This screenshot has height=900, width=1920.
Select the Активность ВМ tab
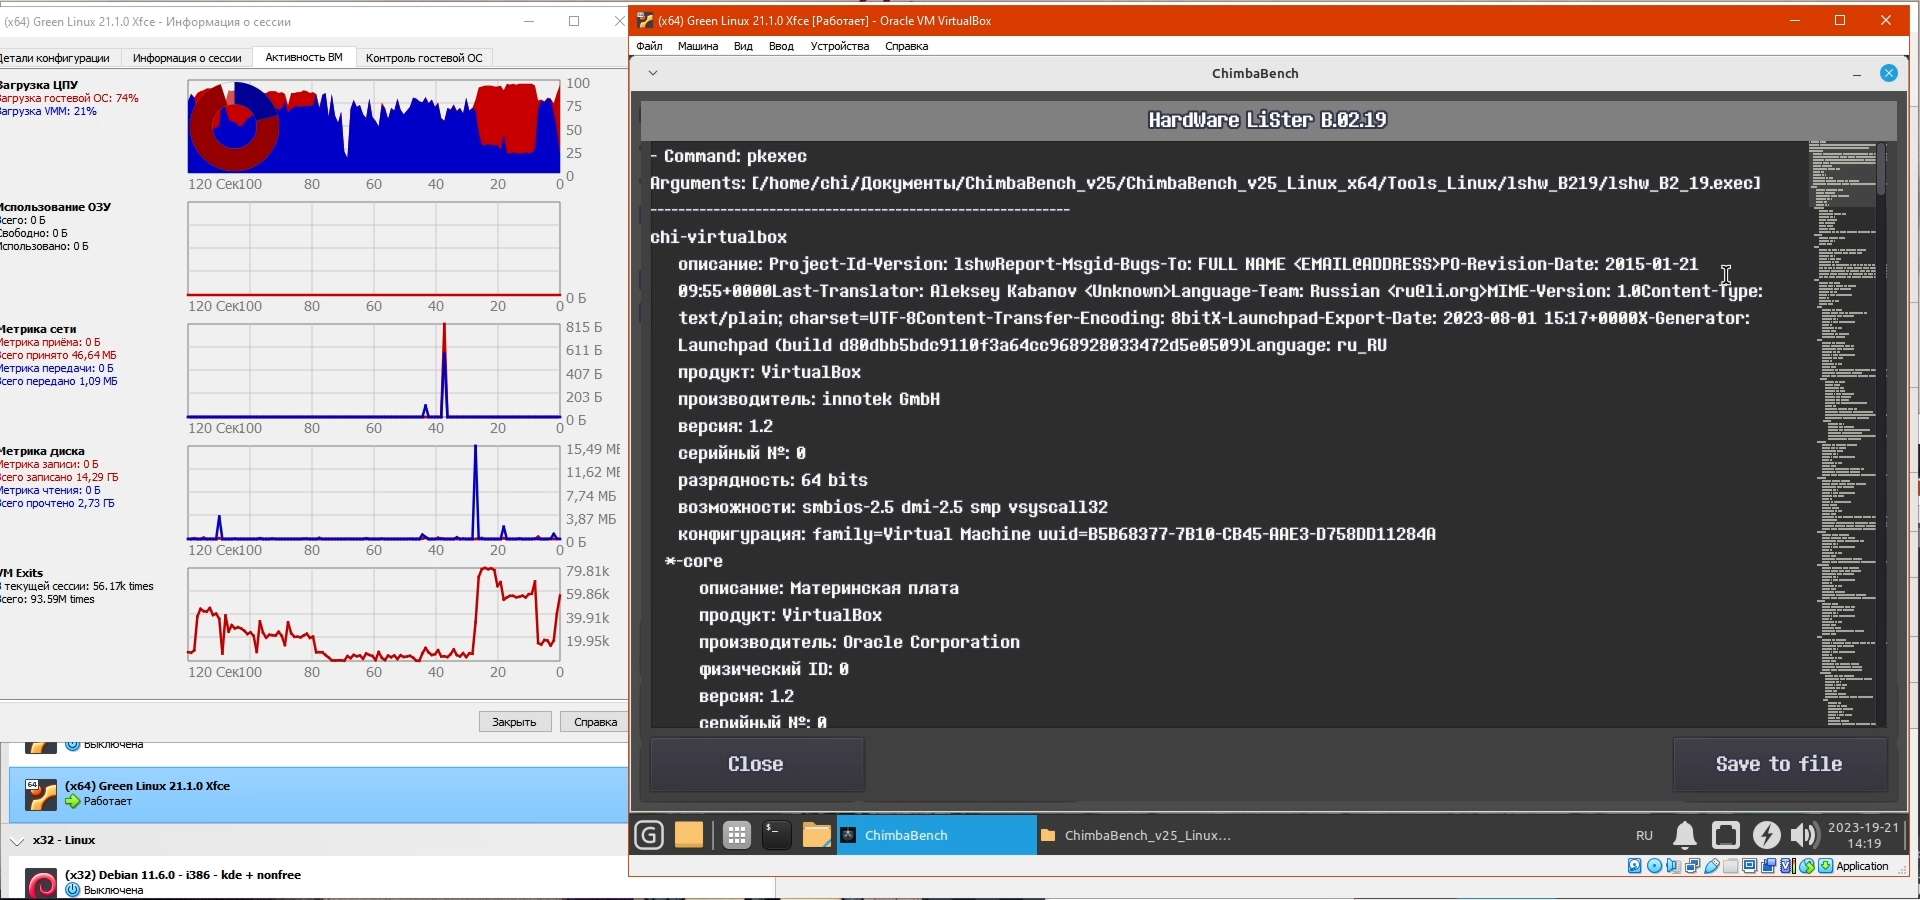pyautogui.click(x=304, y=57)
